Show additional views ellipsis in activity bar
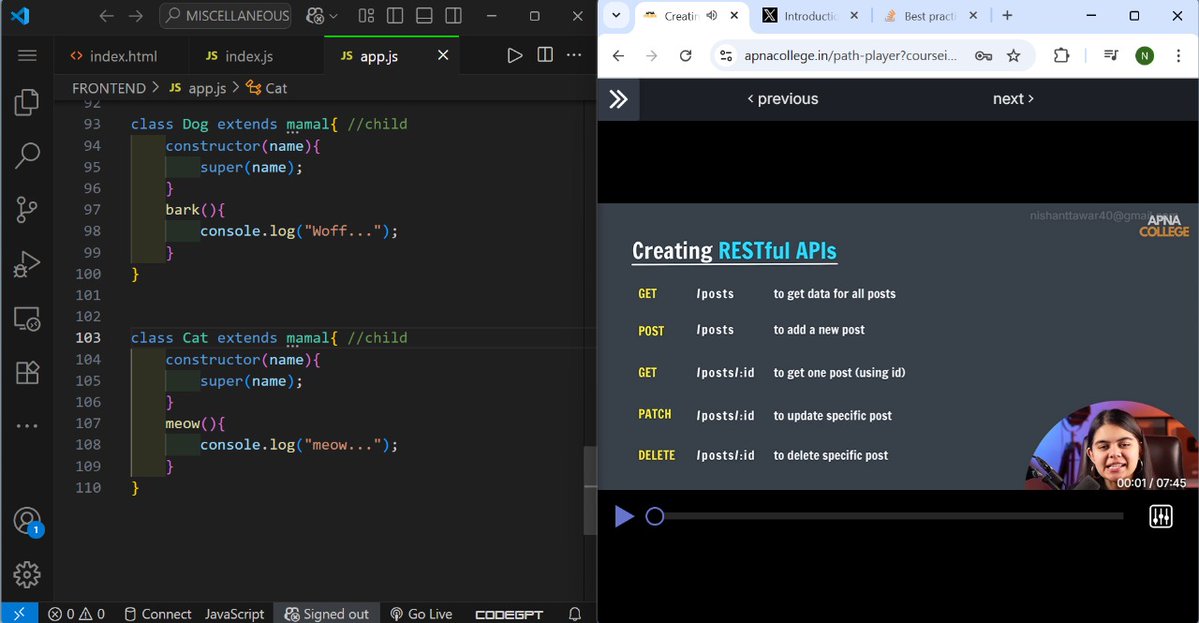The height and width of the screenshot is (623, 1199). (27, 426)
